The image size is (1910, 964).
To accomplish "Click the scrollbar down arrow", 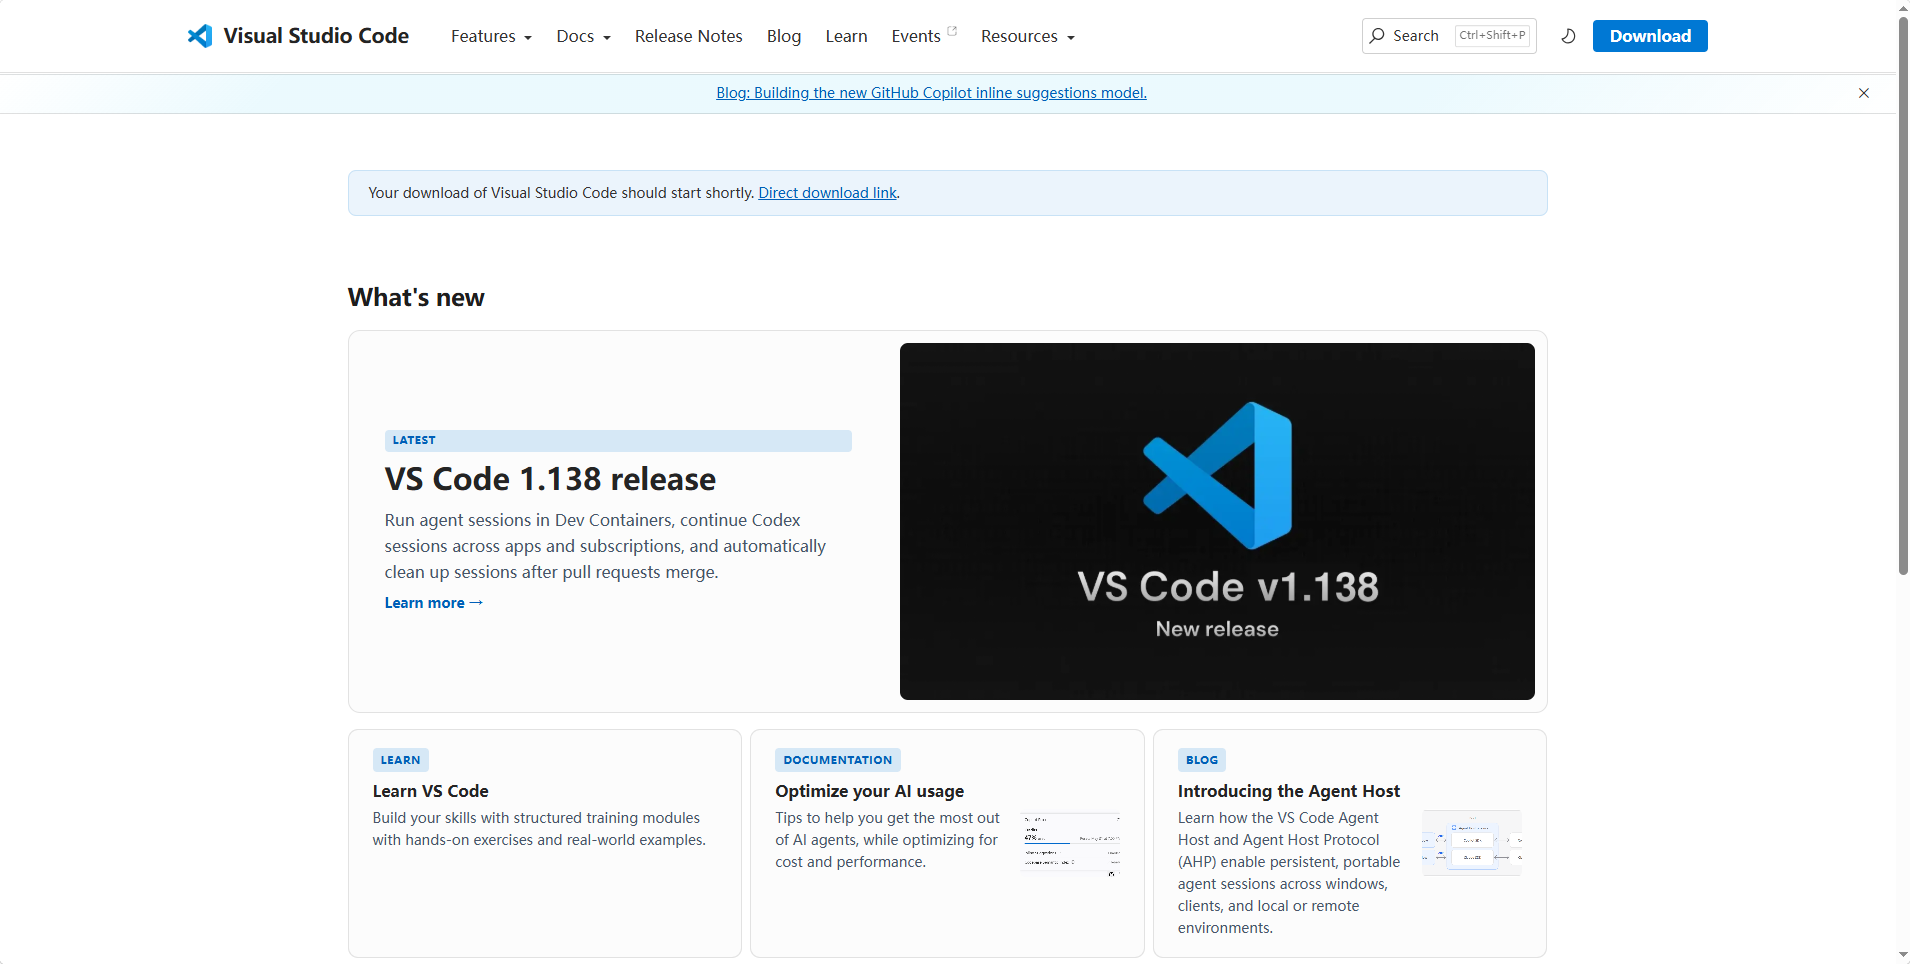I will 1903,956.
